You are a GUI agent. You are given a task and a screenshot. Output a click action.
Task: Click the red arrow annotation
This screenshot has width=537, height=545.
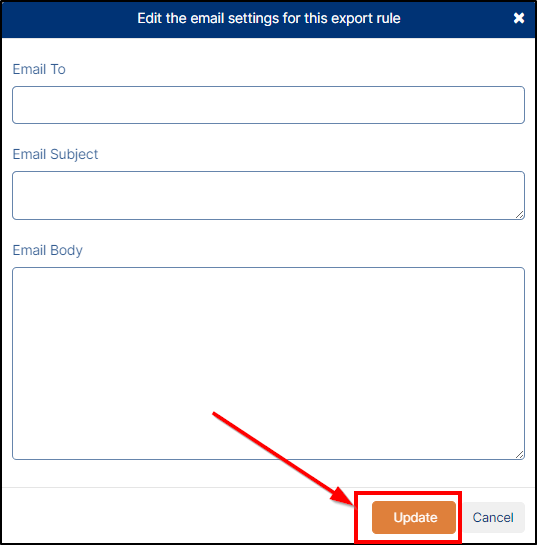283,458
